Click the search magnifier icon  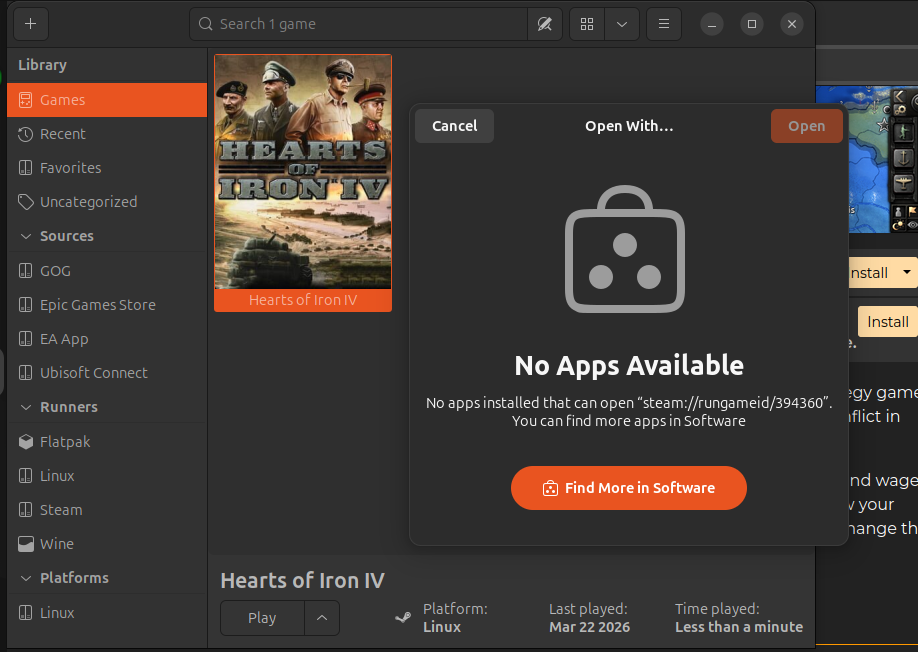coord(205,24)
